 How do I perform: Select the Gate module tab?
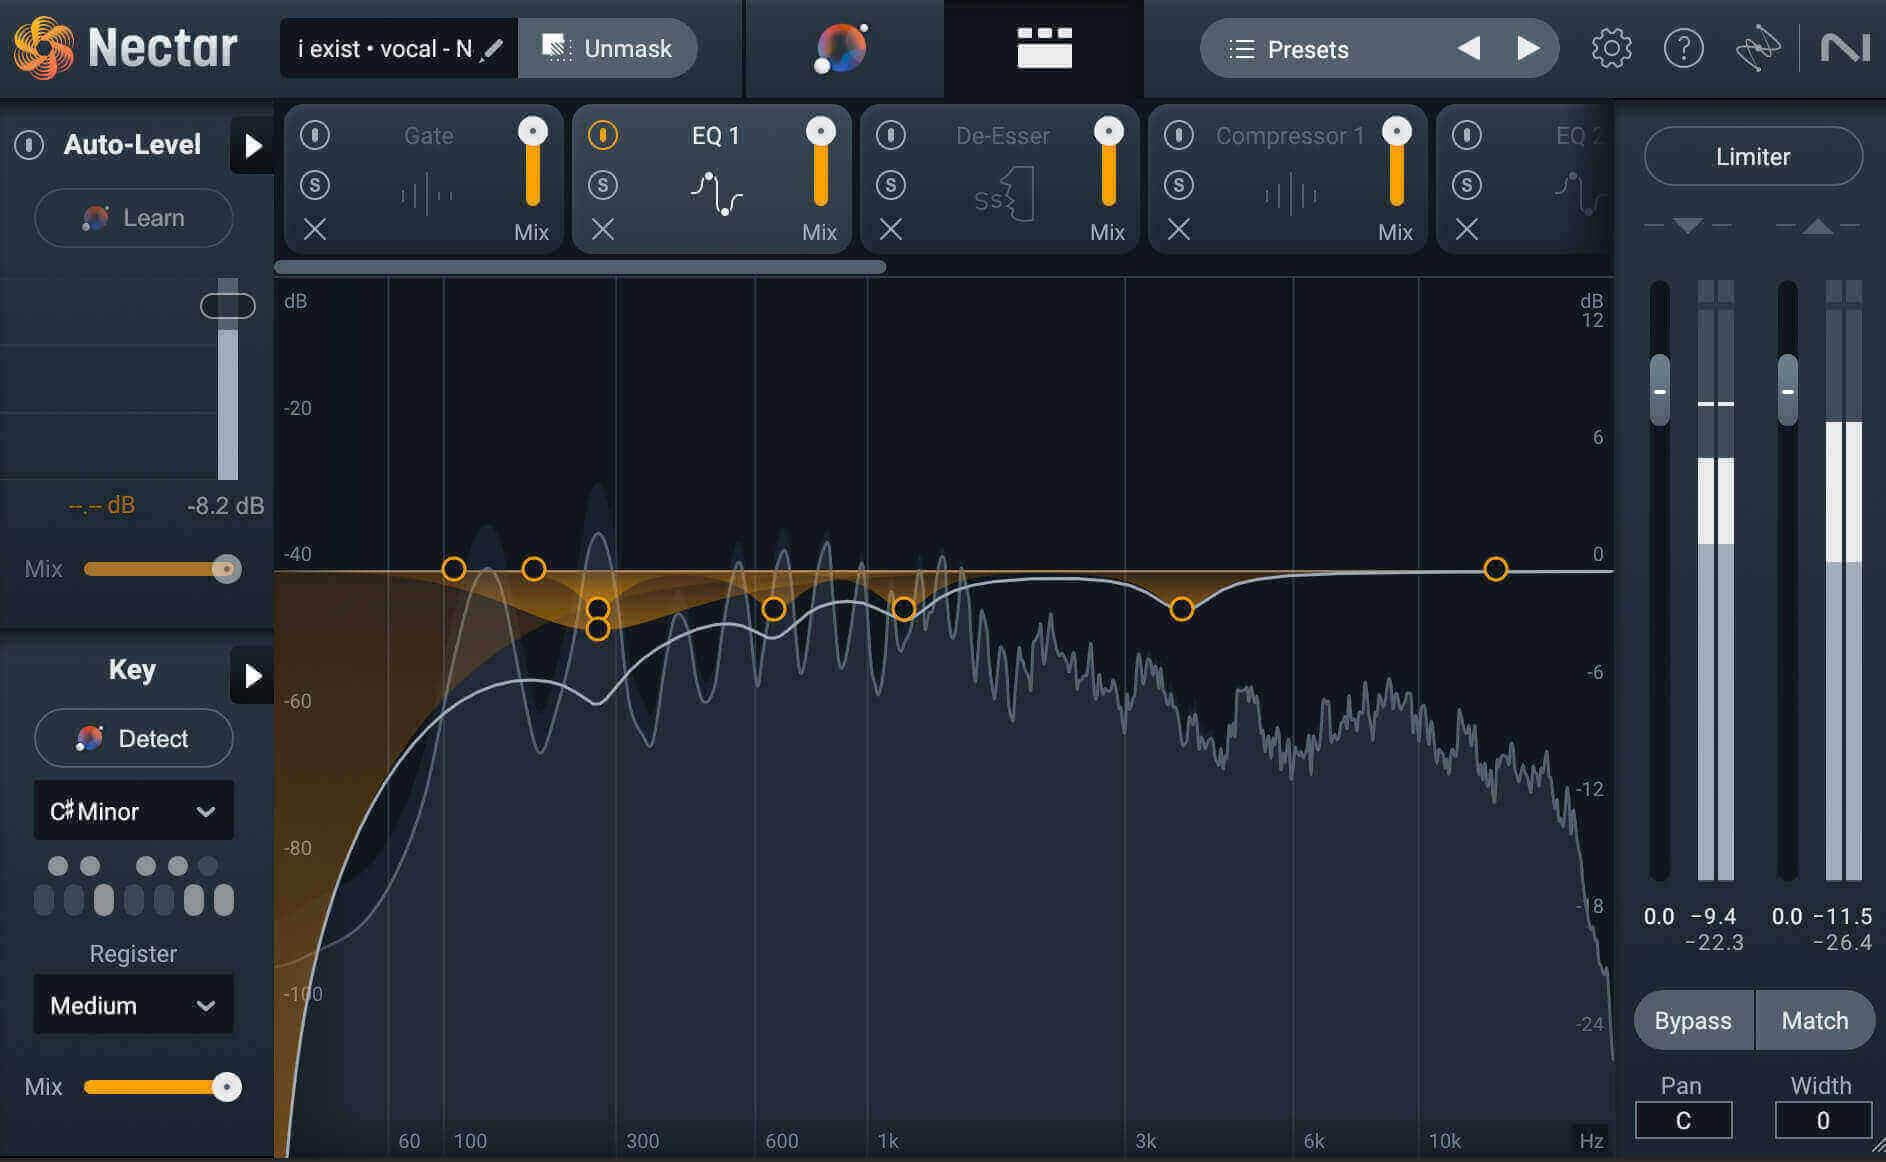point(424,178)
